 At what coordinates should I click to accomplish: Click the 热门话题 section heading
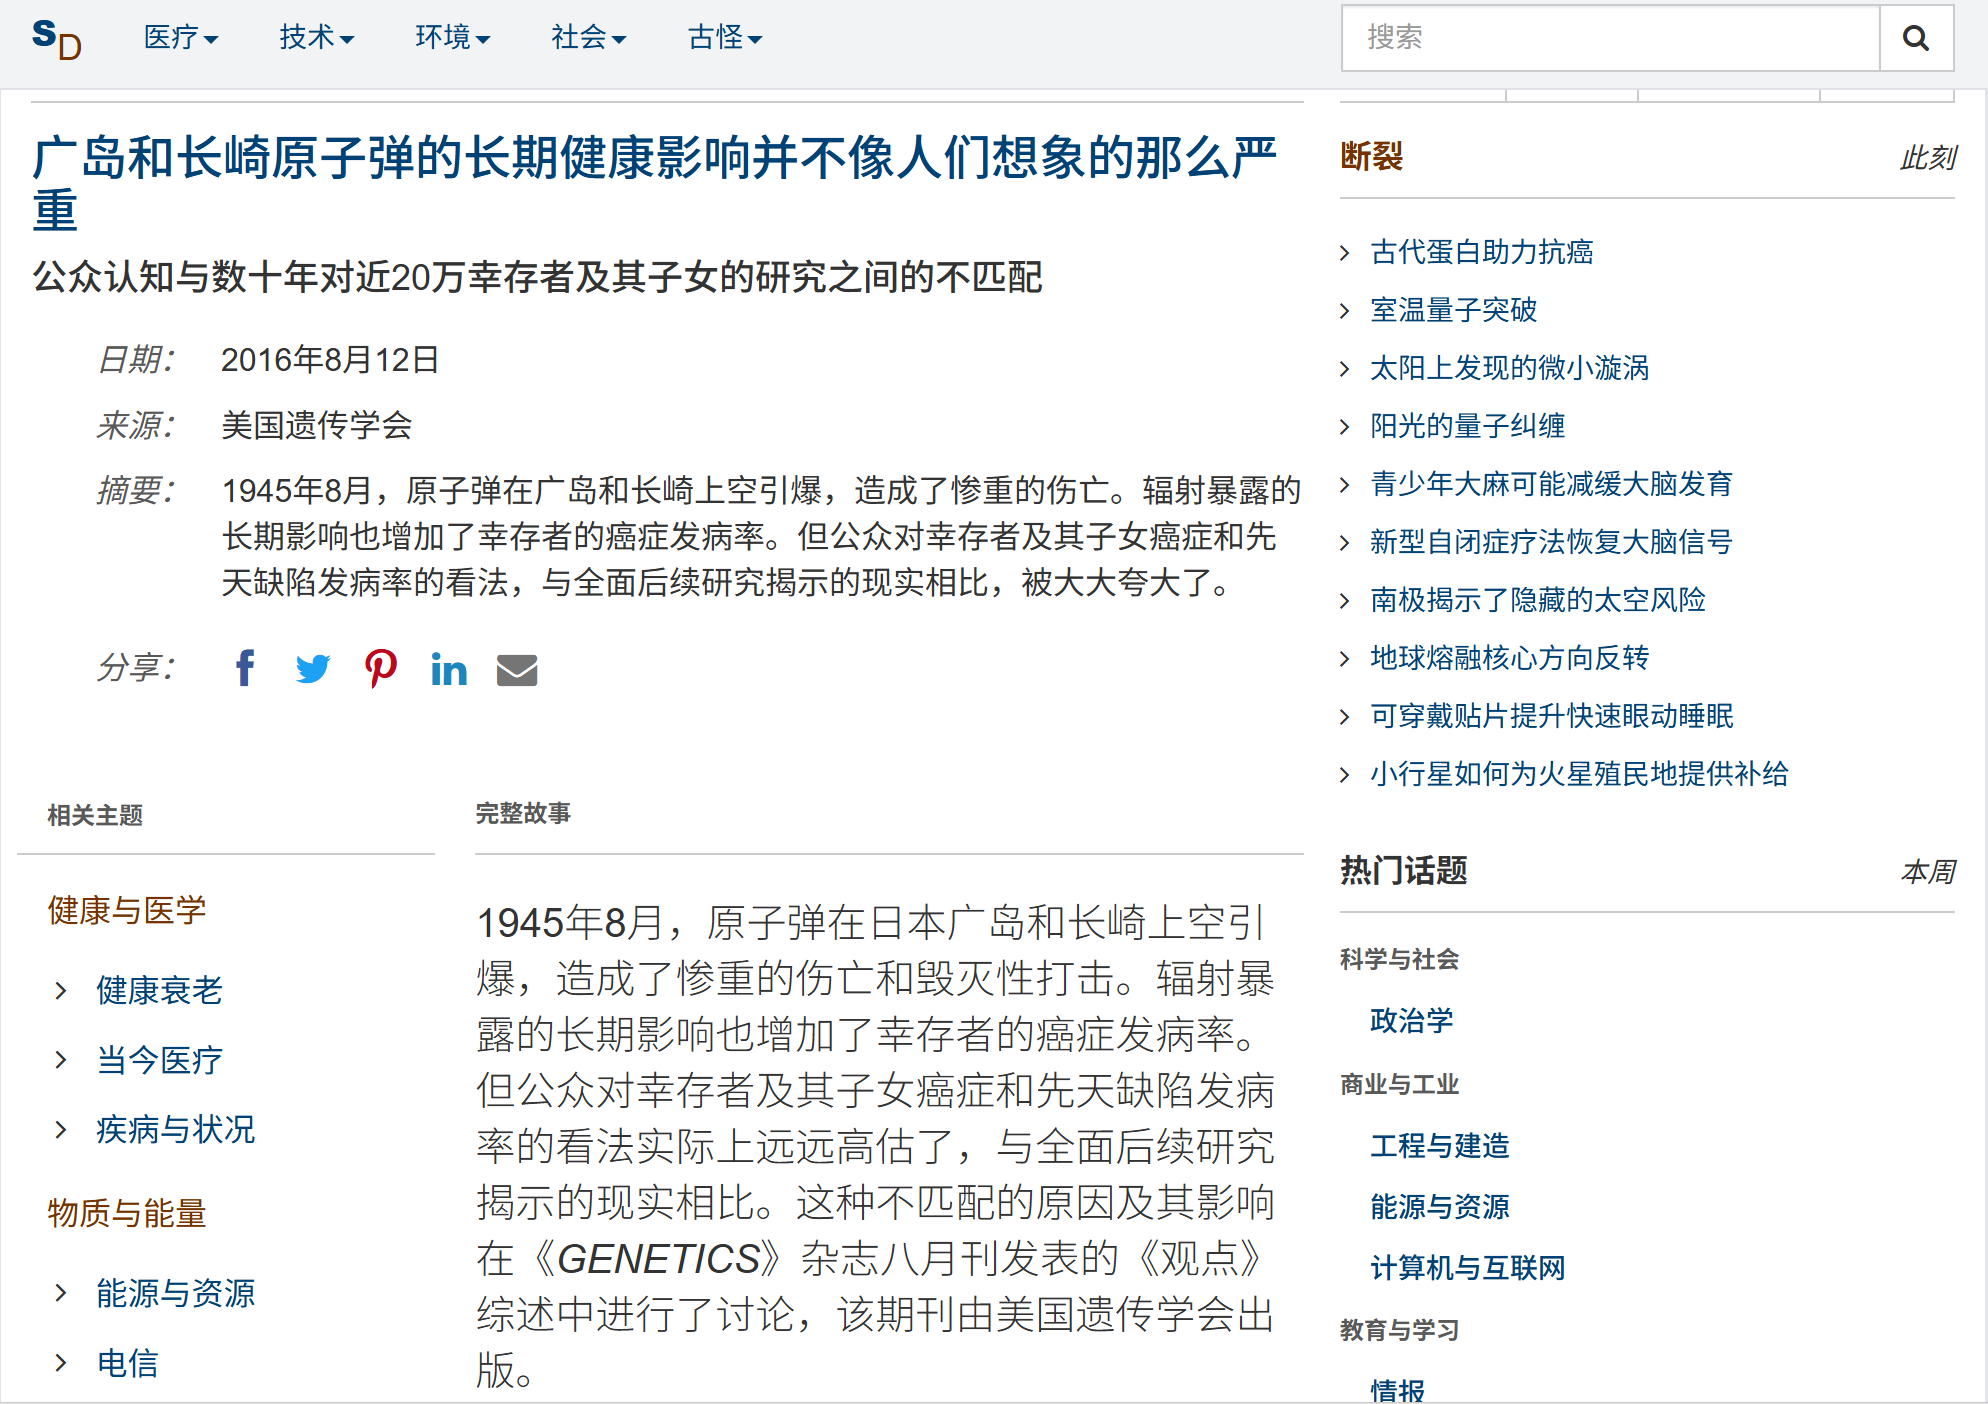(1403, 871)
